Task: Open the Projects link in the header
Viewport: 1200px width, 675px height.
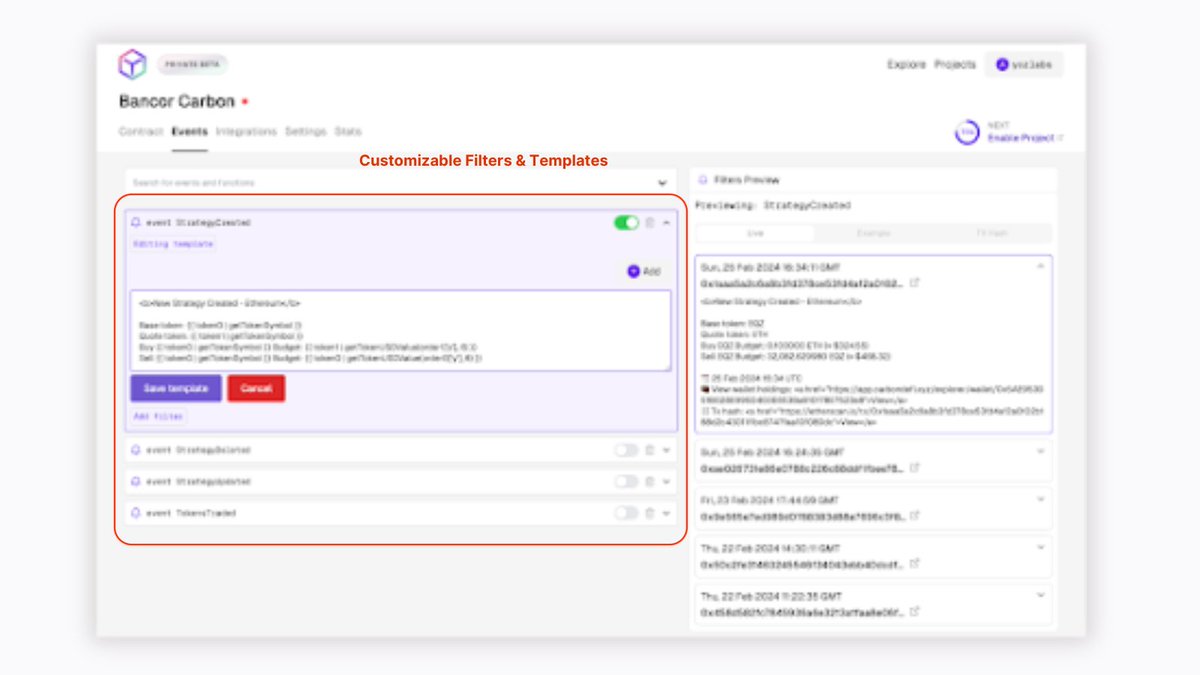Action: tap(955, 64)
